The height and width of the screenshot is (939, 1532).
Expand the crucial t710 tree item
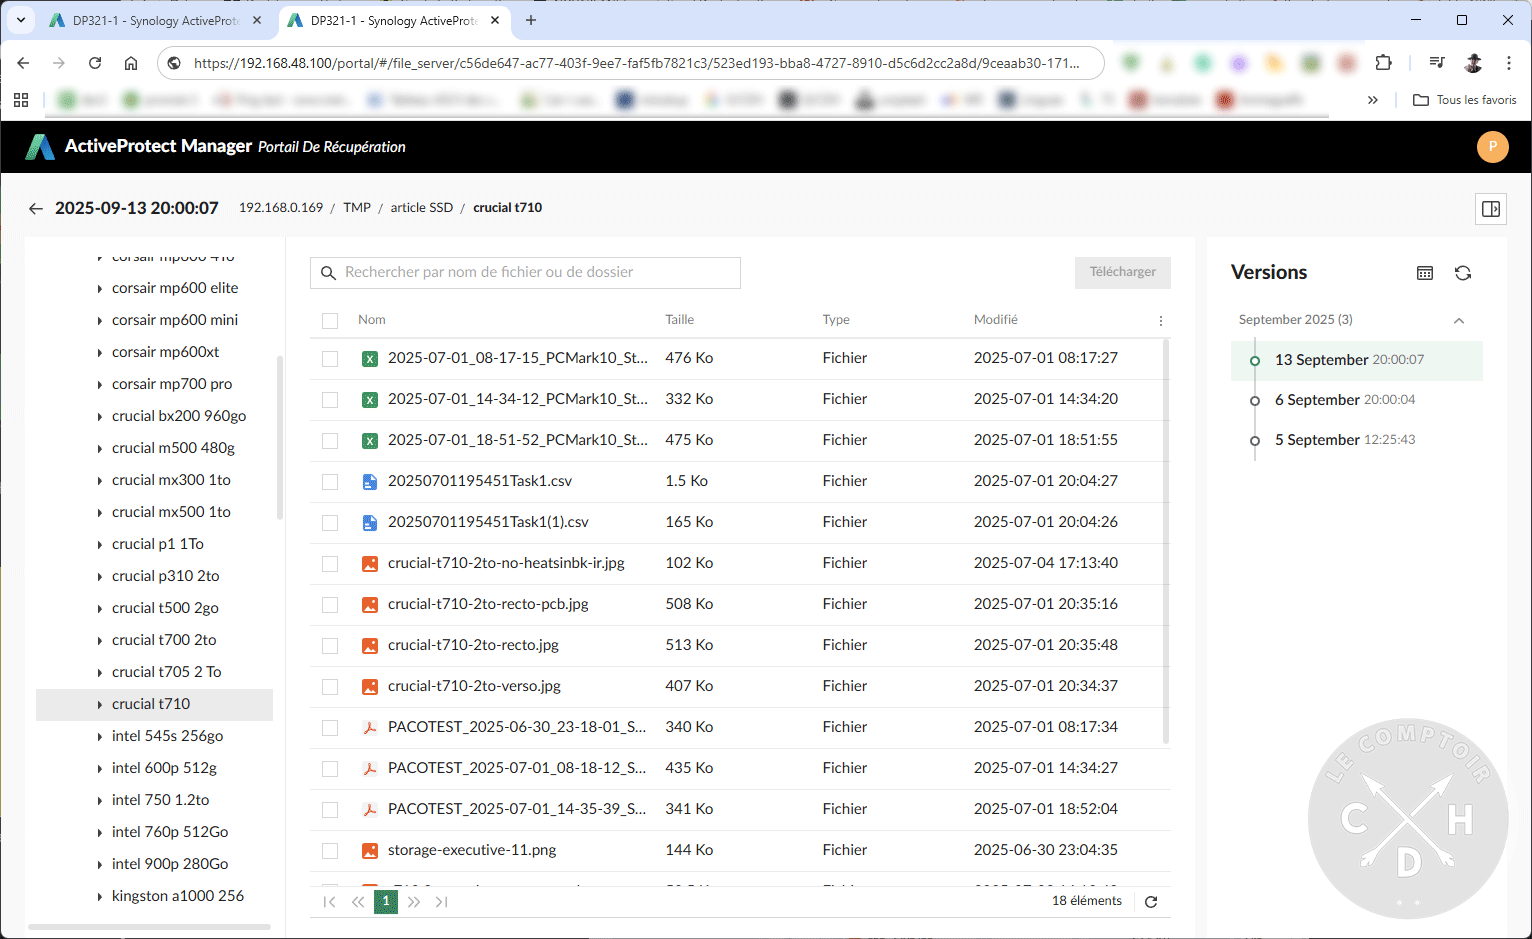pyautogui.click(x=99, y=704)
